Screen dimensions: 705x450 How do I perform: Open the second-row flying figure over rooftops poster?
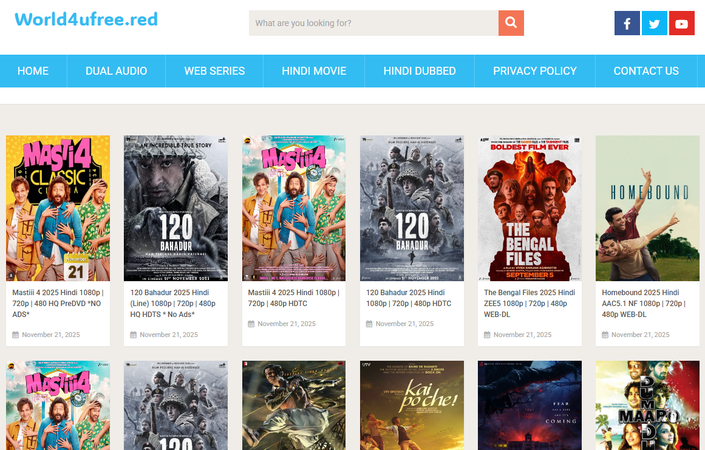point(294,405)
